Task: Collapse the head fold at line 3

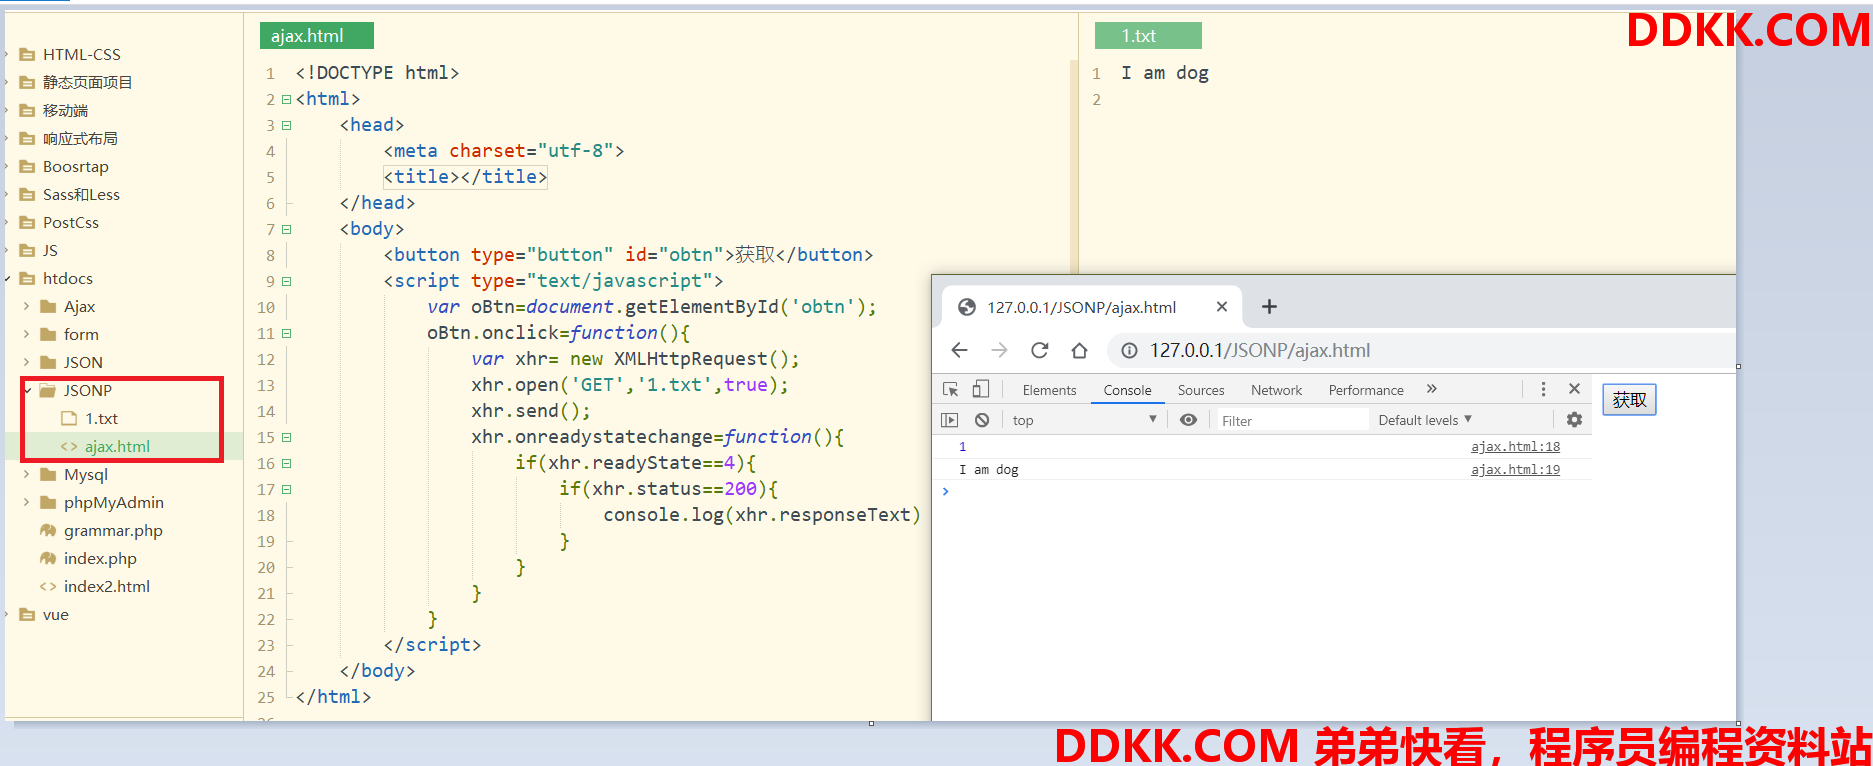Action: pos(286,125)
